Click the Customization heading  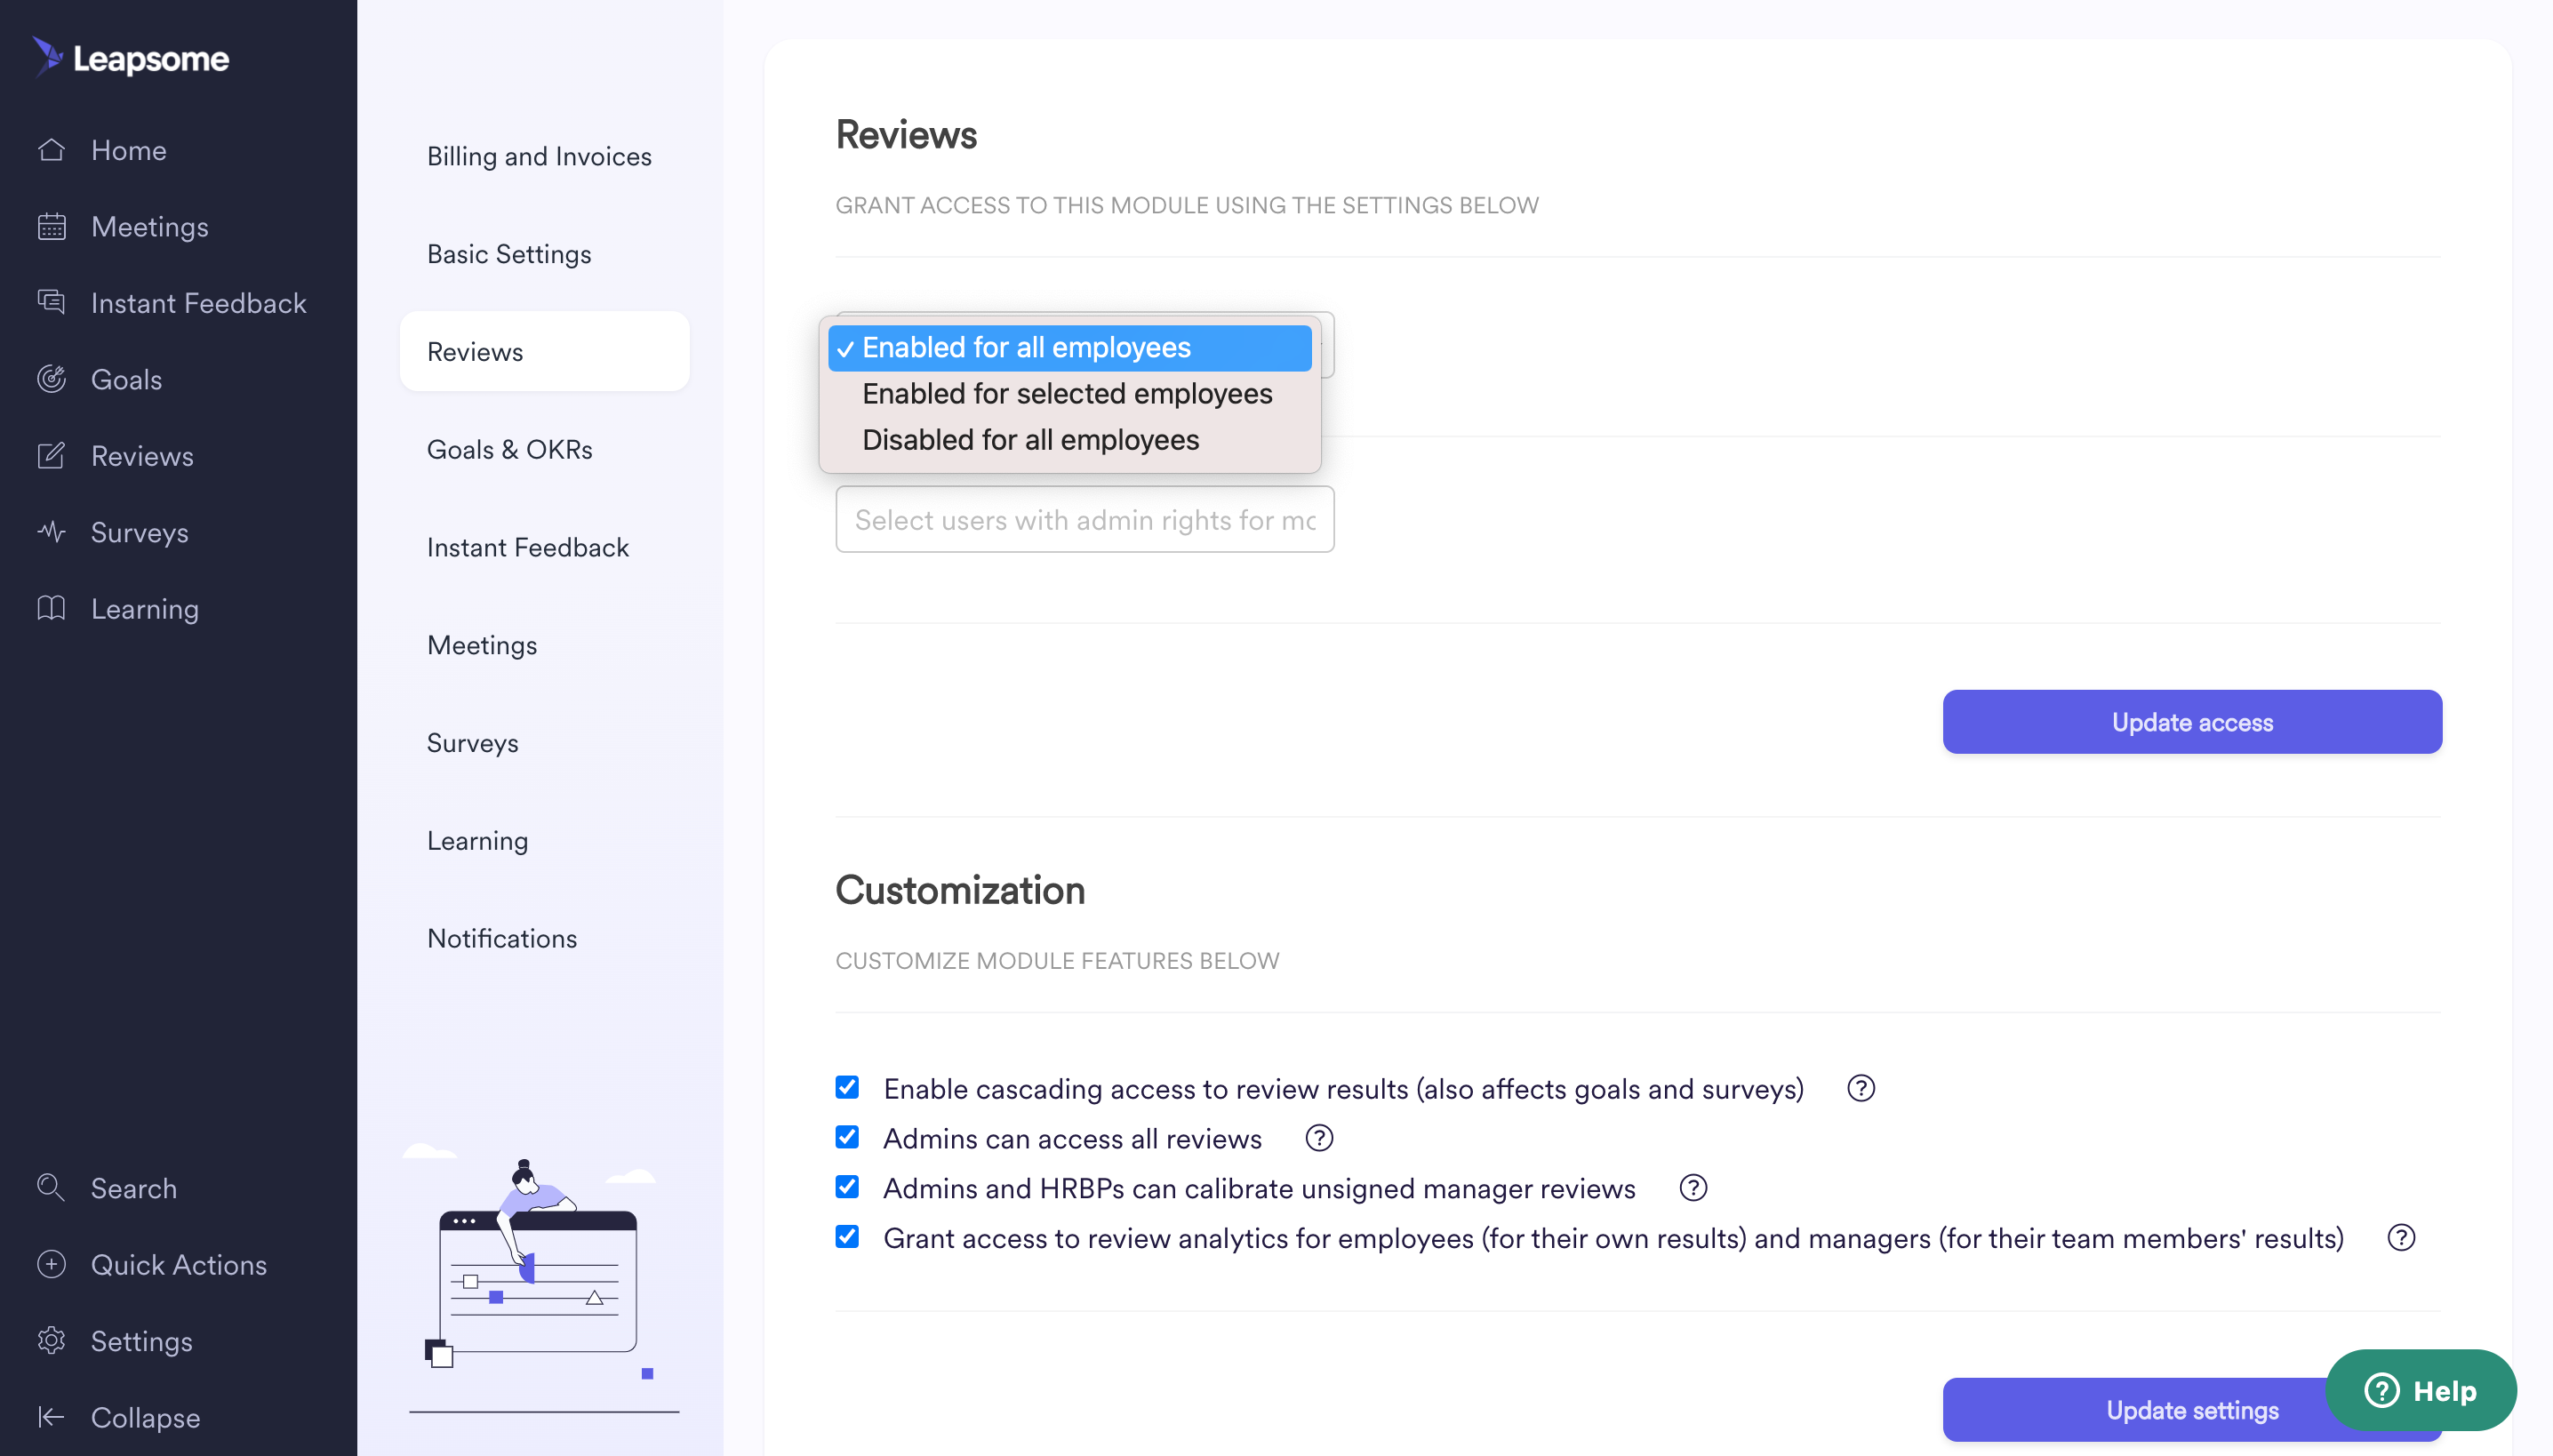[960, 889]
